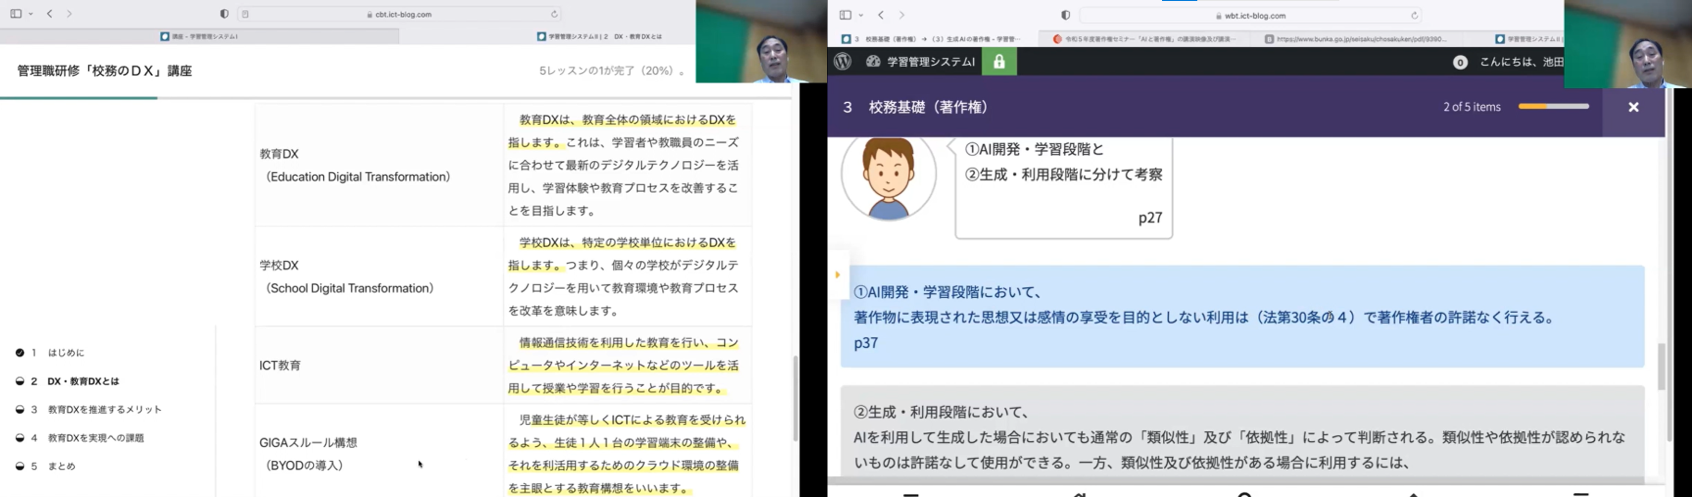This screenshot has width=1692, height=497.
Task: Click the cbt.ict-blog.com address field
Action: tap(400, 14)
